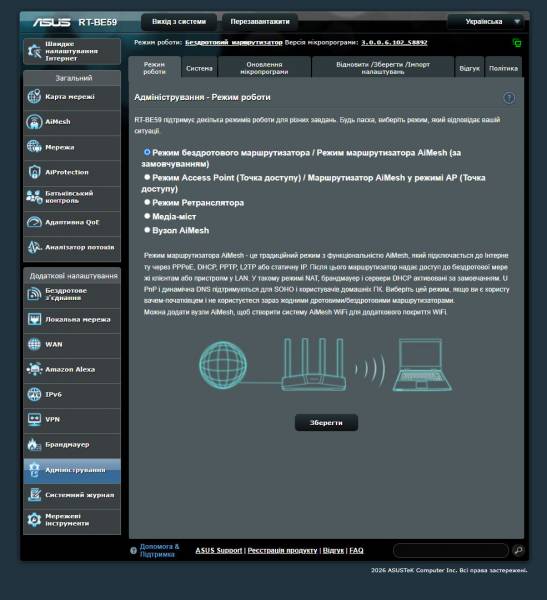This screenshot has width=547, height=600.
Task: Click the Перезавантажити reboot button
Action: tap(260, 22)
